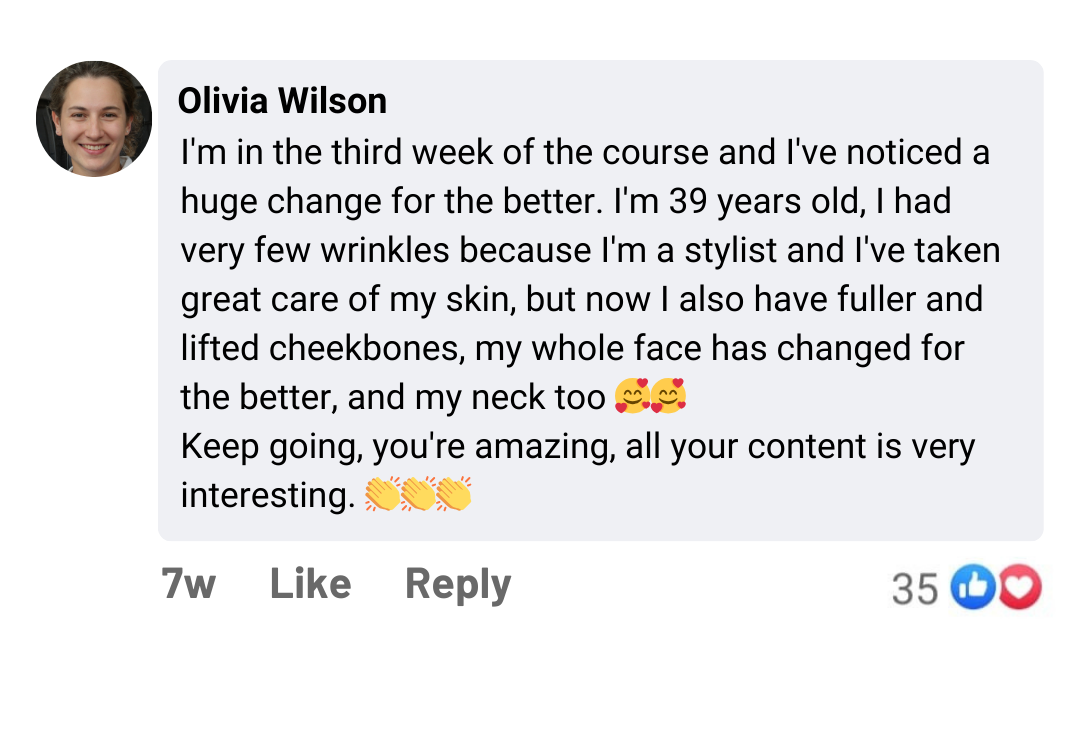Open the Olivia Wilson profile name link
Viewport: 1080px width, 747px height.
click(x=282, y=101)
